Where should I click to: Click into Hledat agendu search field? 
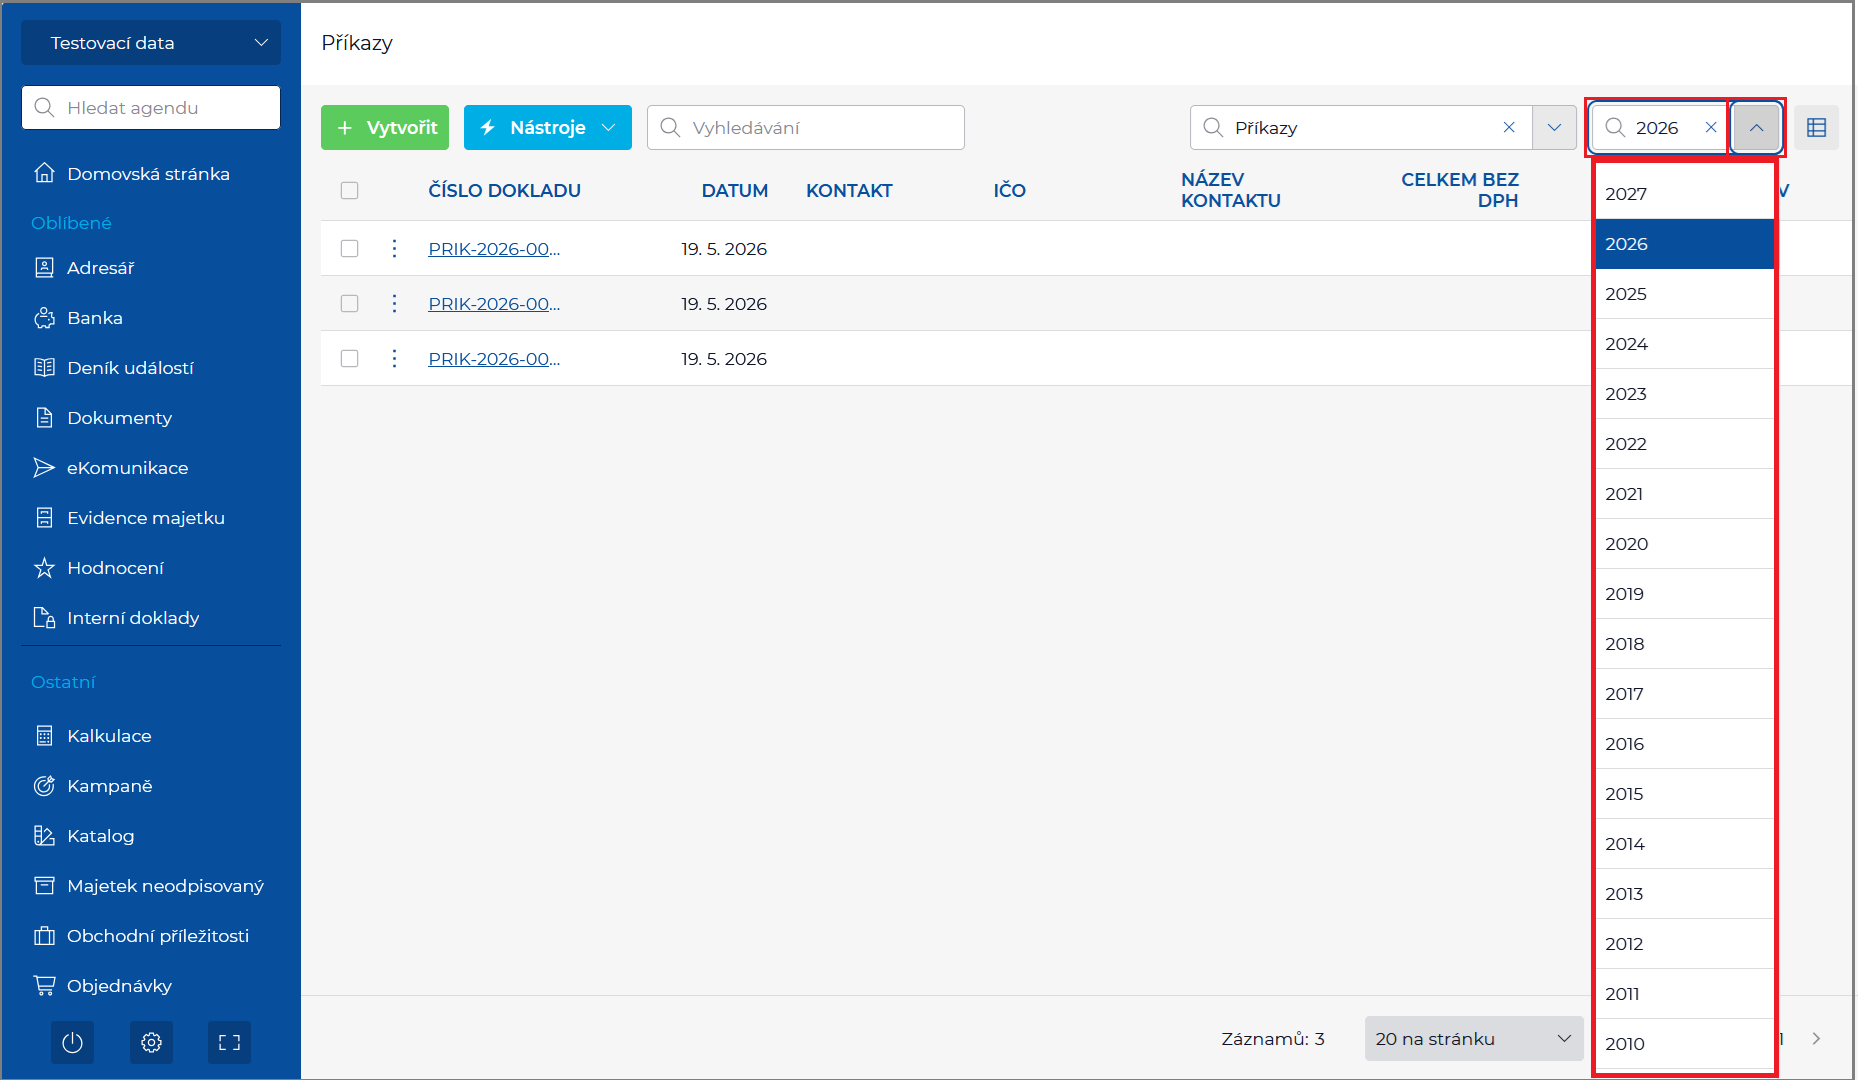pyautogui.click(x=151, y=107)
